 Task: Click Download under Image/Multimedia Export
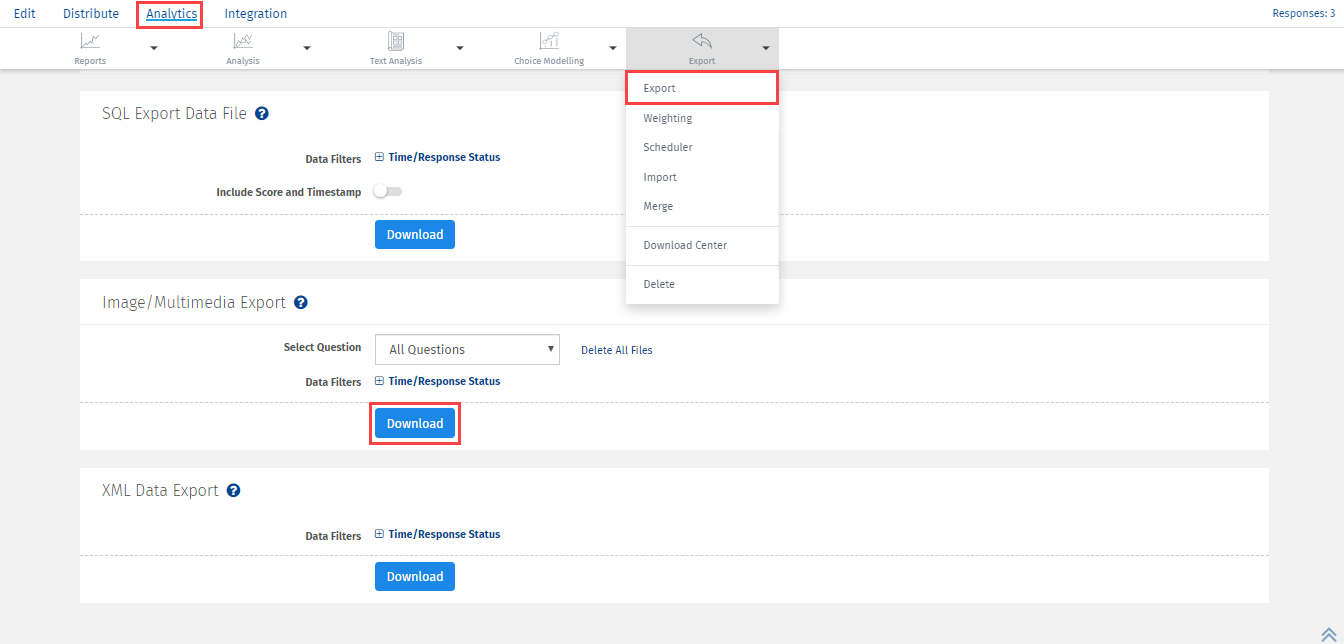pos(415,424)
